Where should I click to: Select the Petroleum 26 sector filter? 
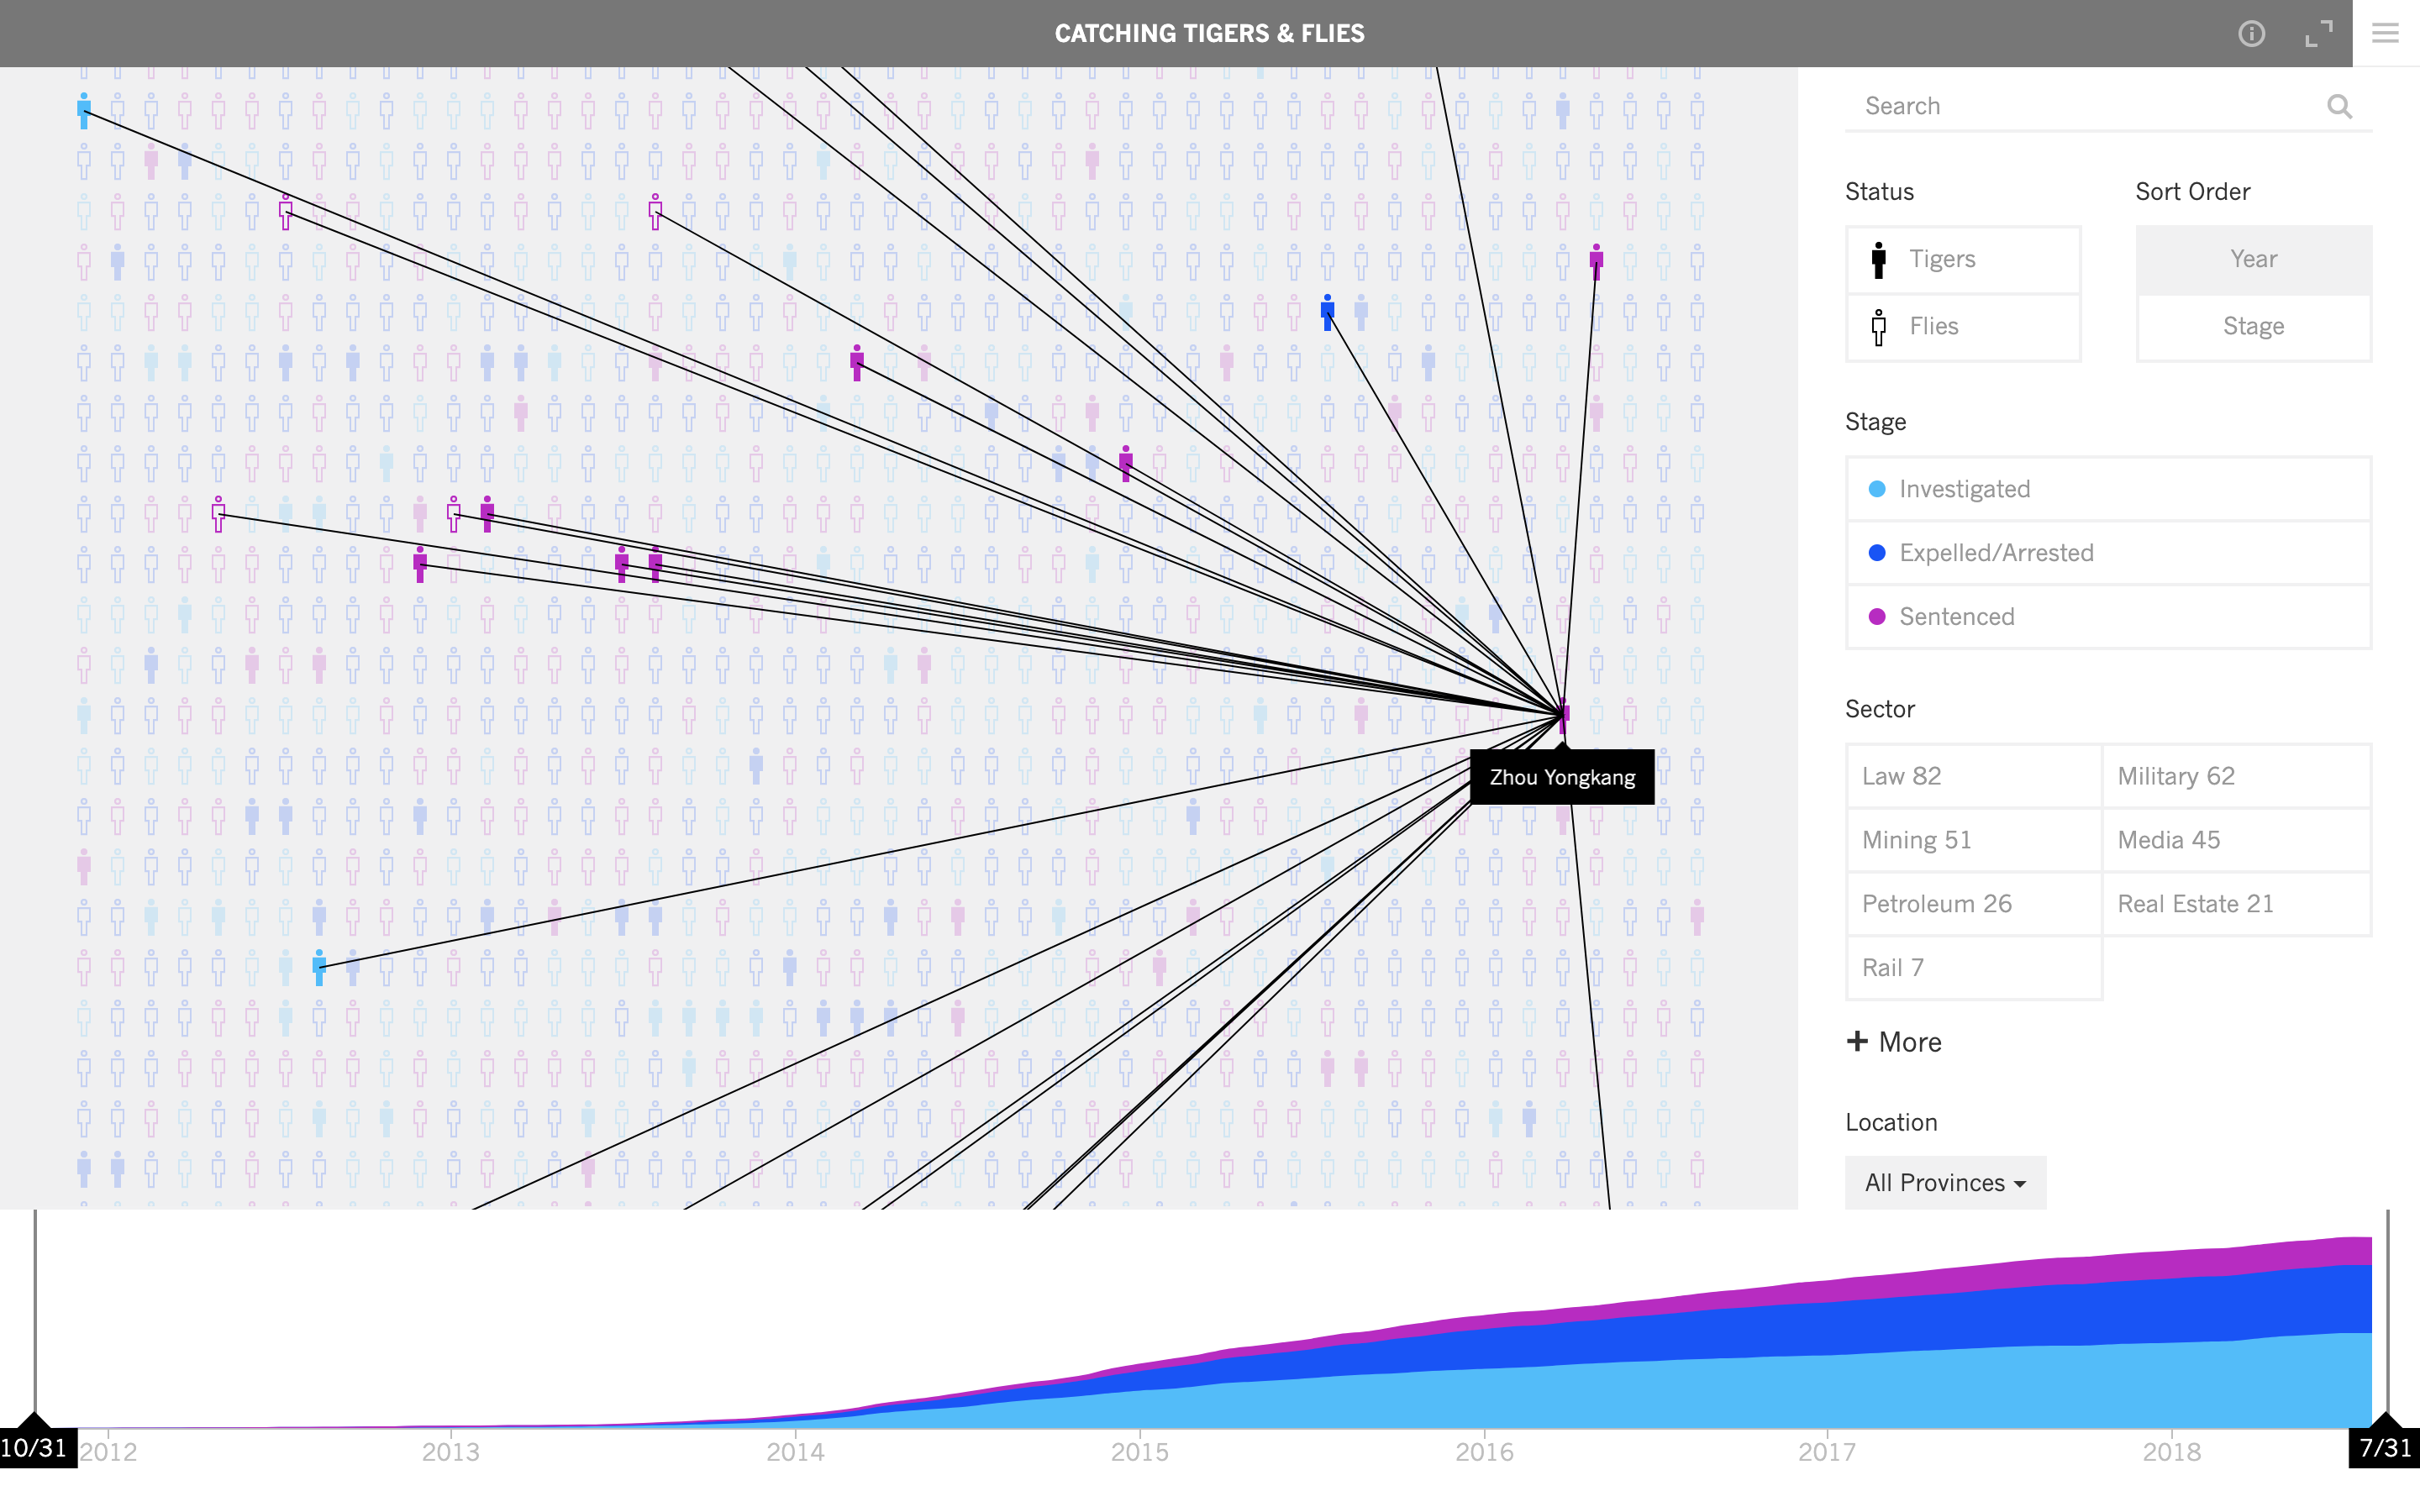[1973, 903]
